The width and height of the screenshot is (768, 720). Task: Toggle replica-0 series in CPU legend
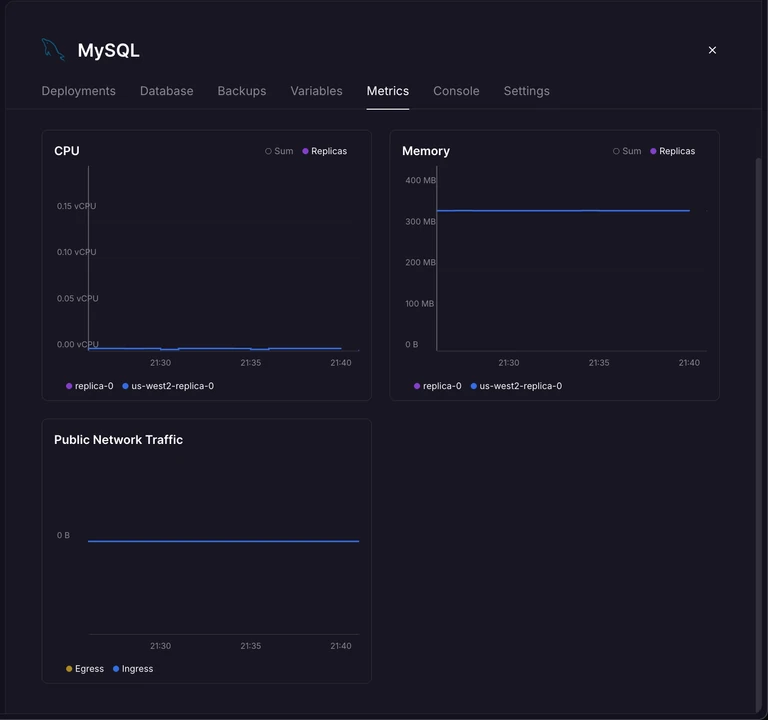90,386
